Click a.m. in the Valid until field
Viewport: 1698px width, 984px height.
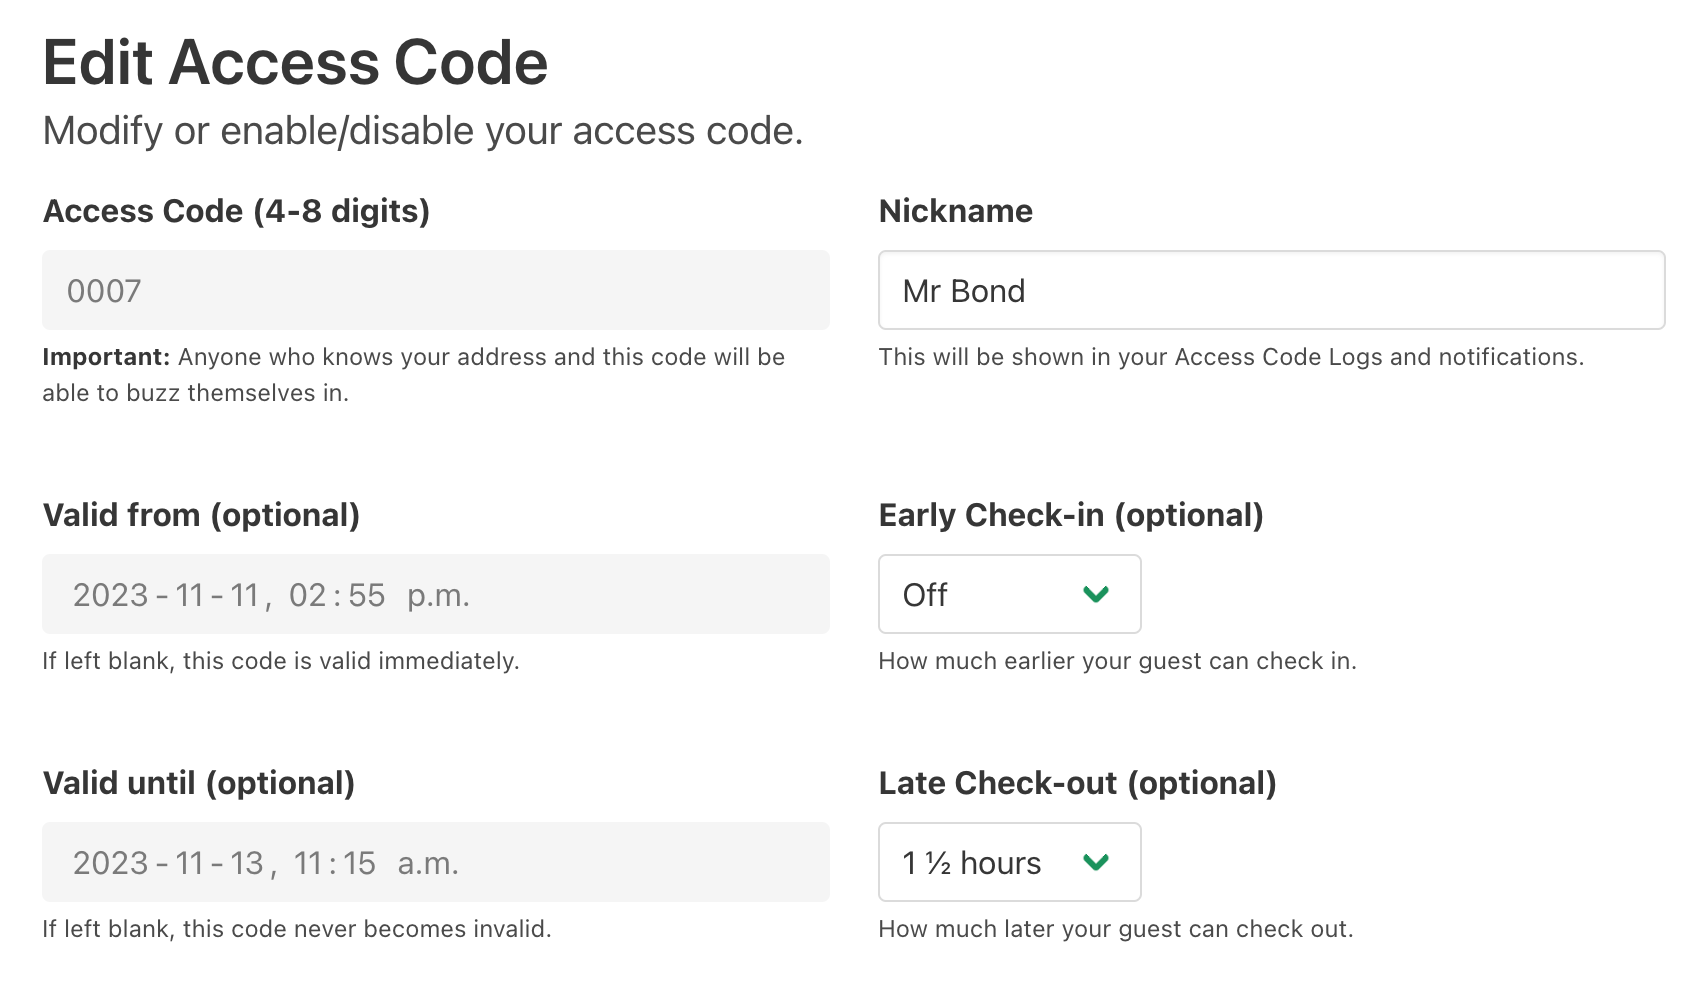coord(428,864)
